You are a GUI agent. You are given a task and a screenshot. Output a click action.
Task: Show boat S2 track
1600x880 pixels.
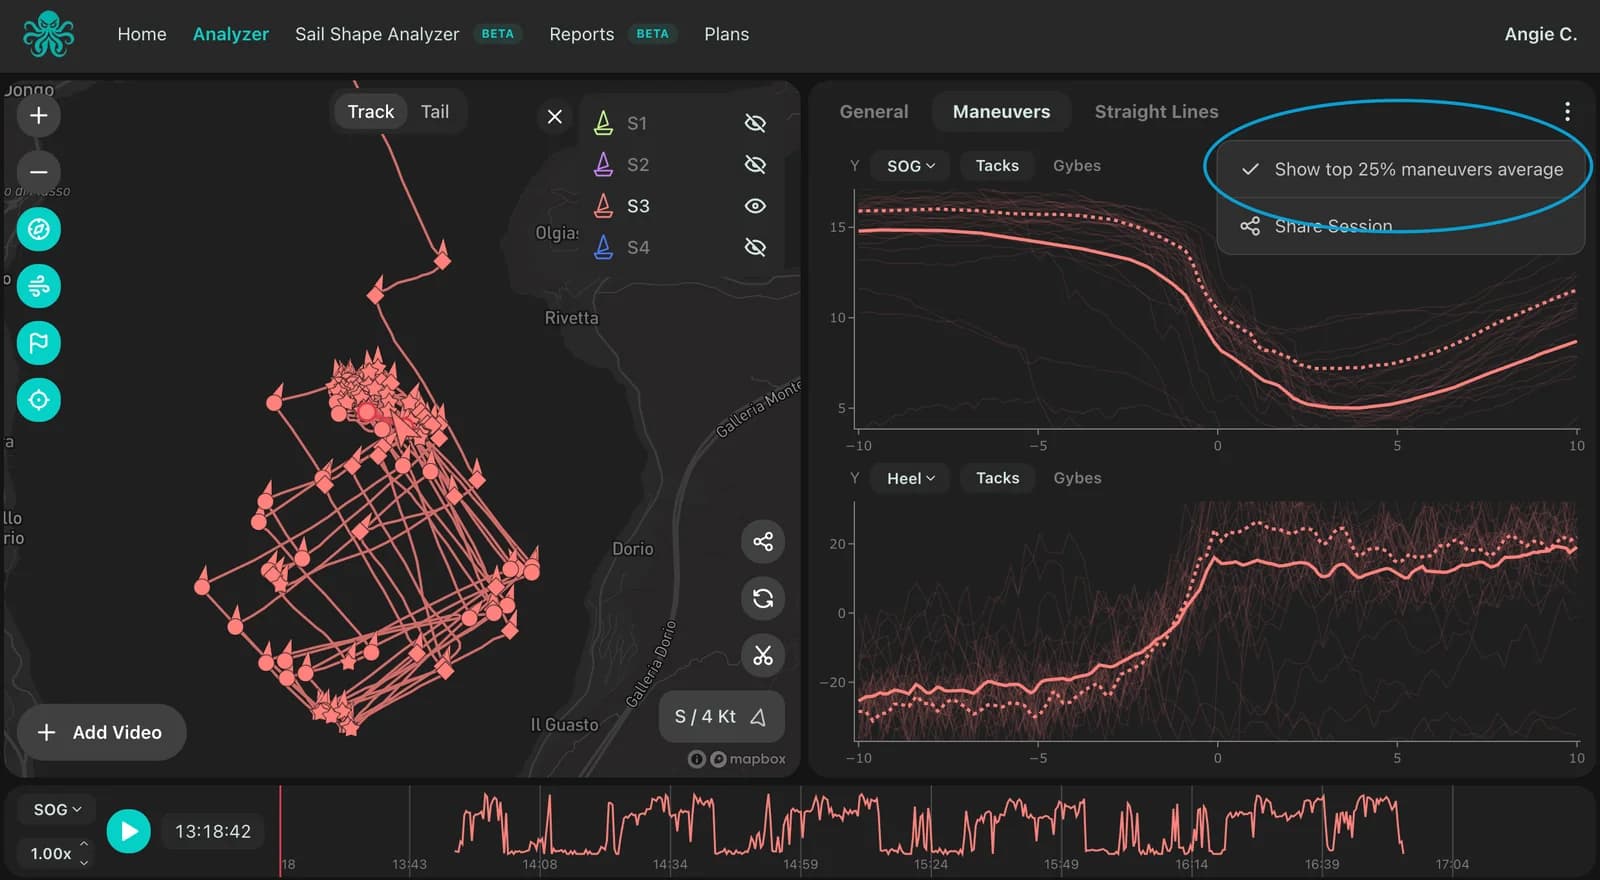[x=756, y=164]
